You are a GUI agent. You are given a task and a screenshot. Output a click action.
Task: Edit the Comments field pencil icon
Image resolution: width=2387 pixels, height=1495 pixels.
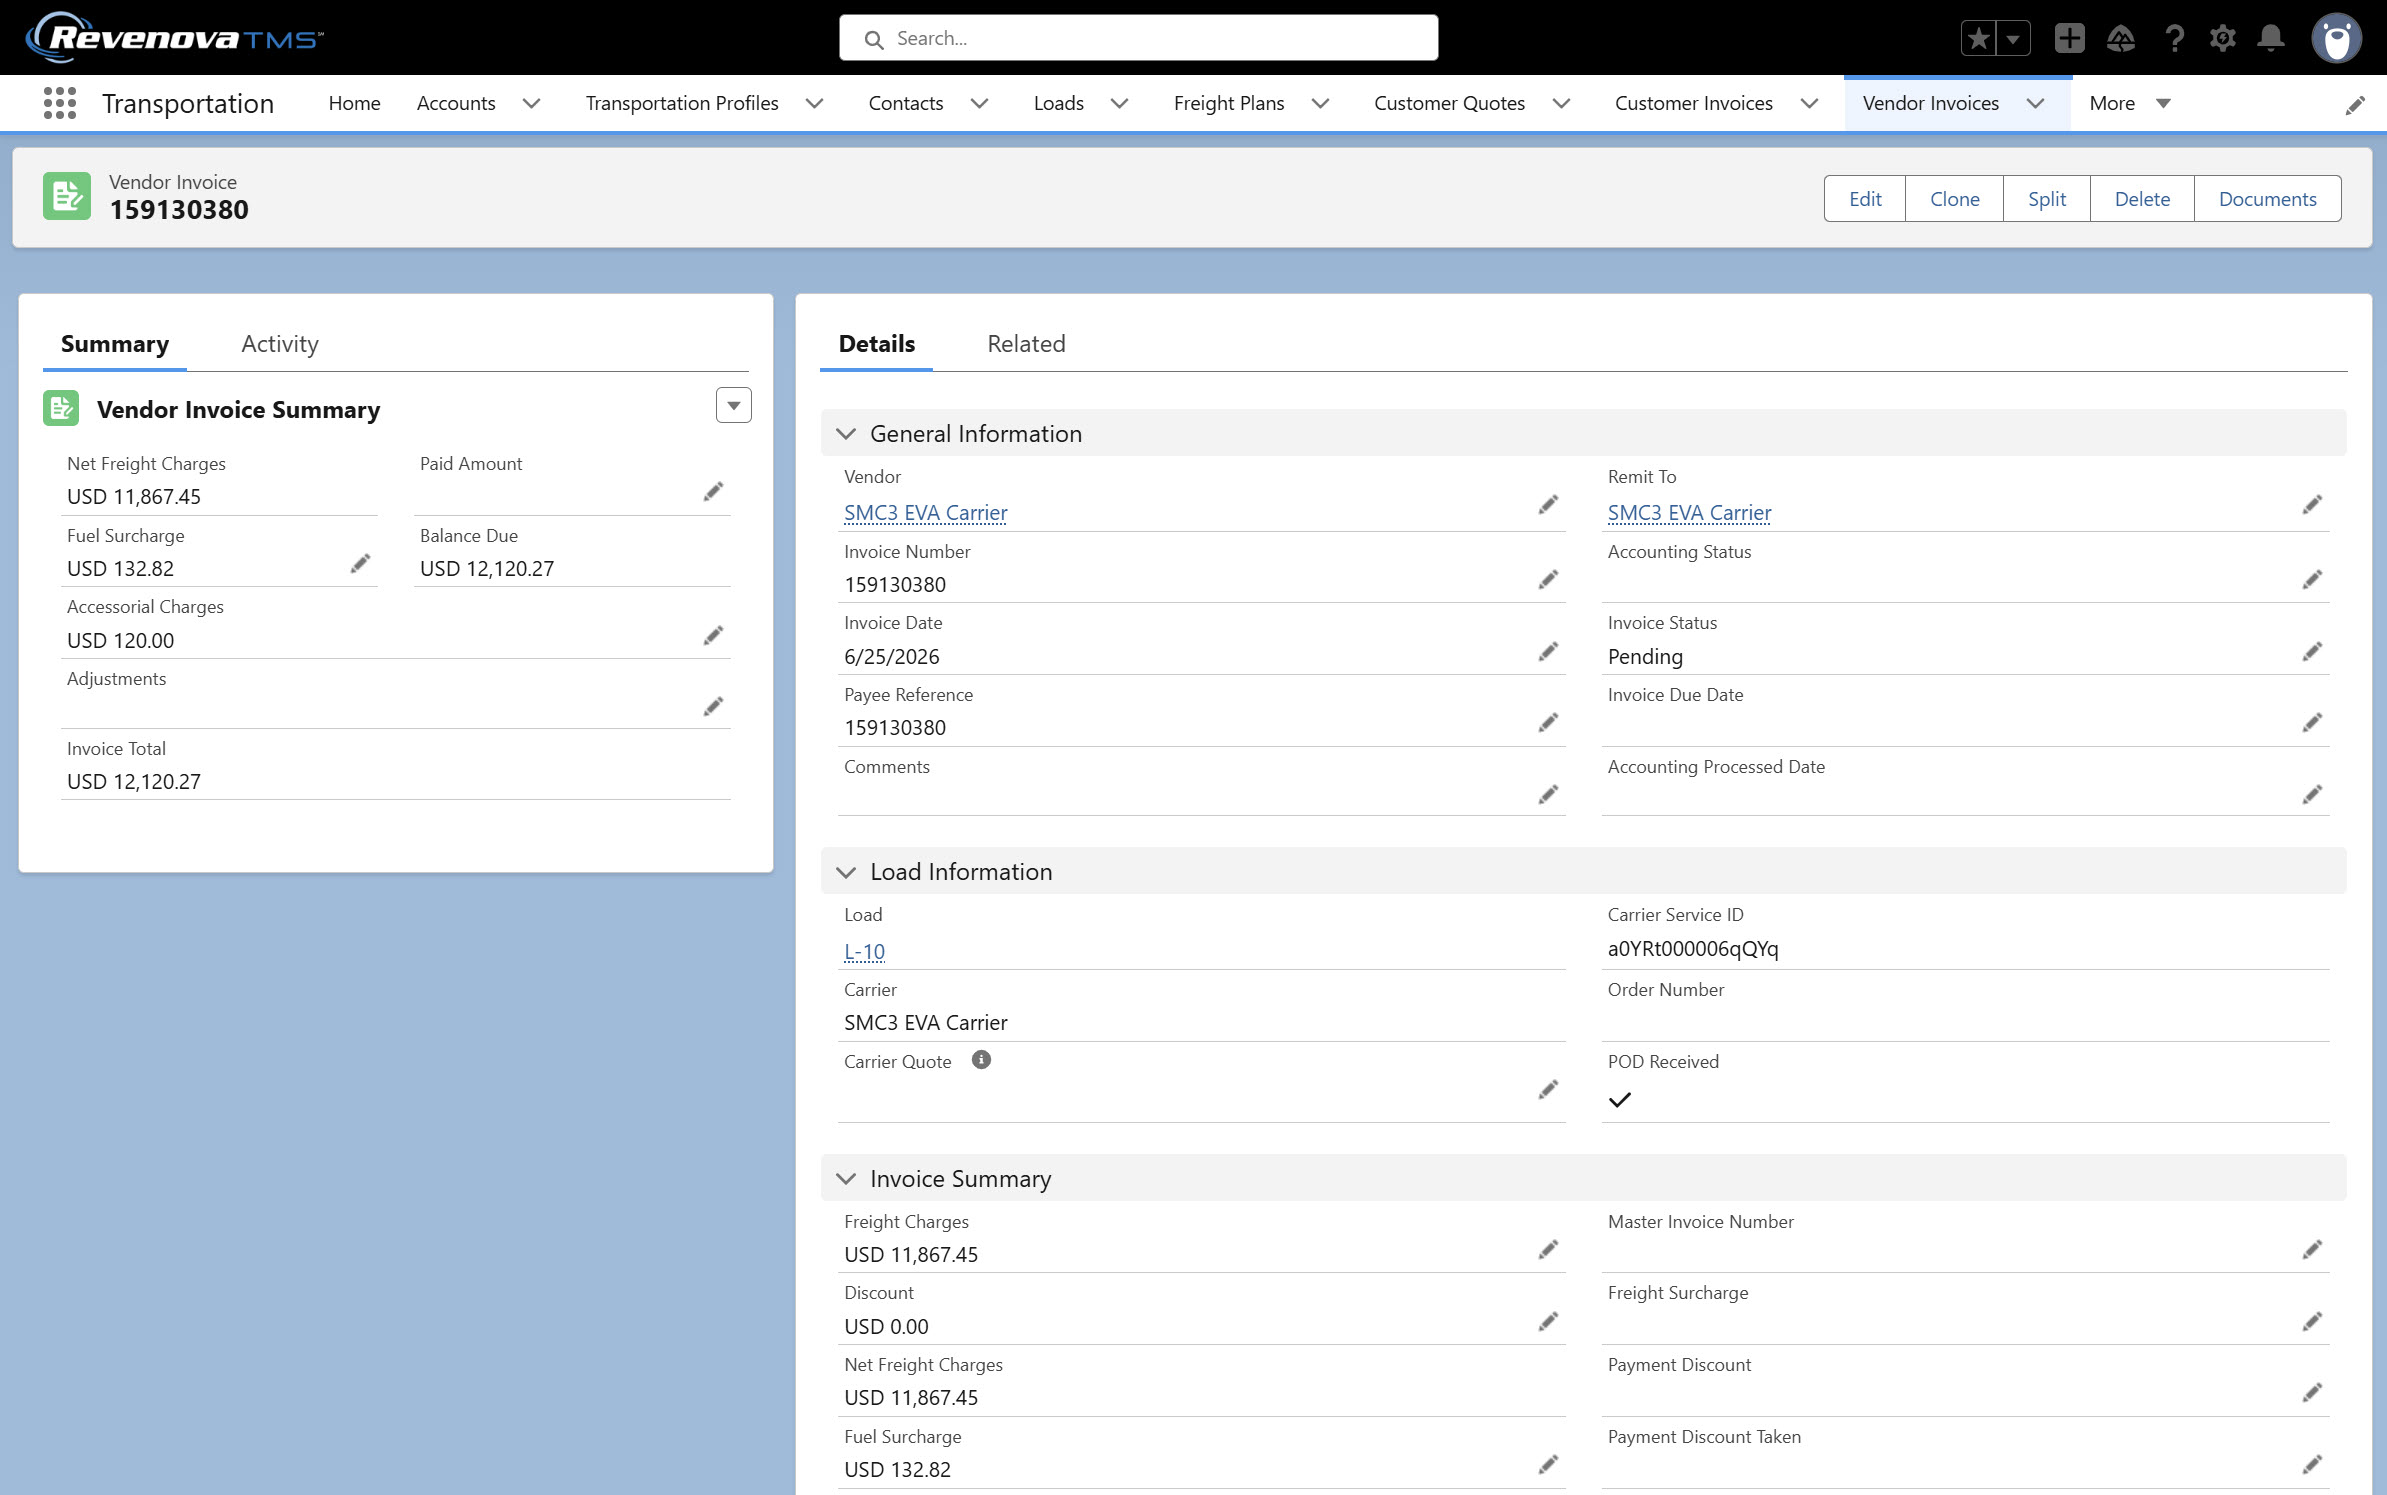[x=1548, y=794]
